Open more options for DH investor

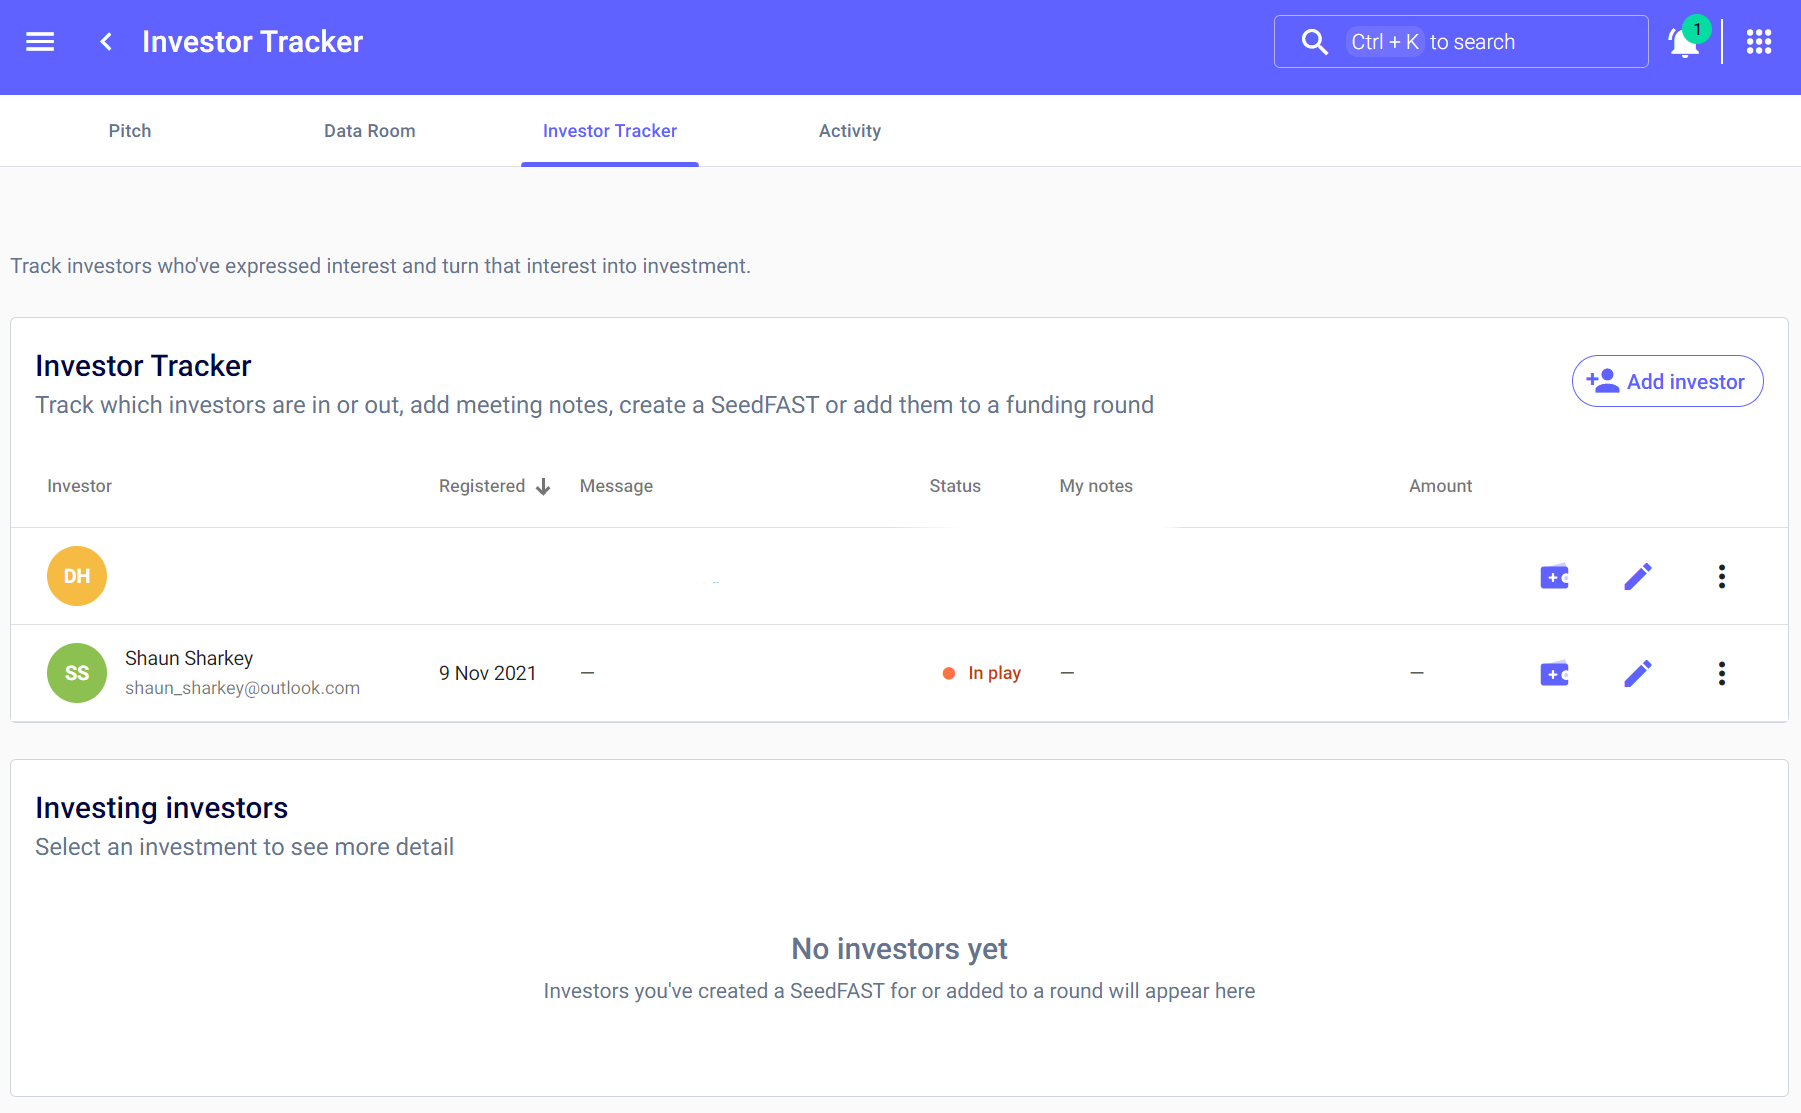pyautogui.click(x=1721, y=577)
